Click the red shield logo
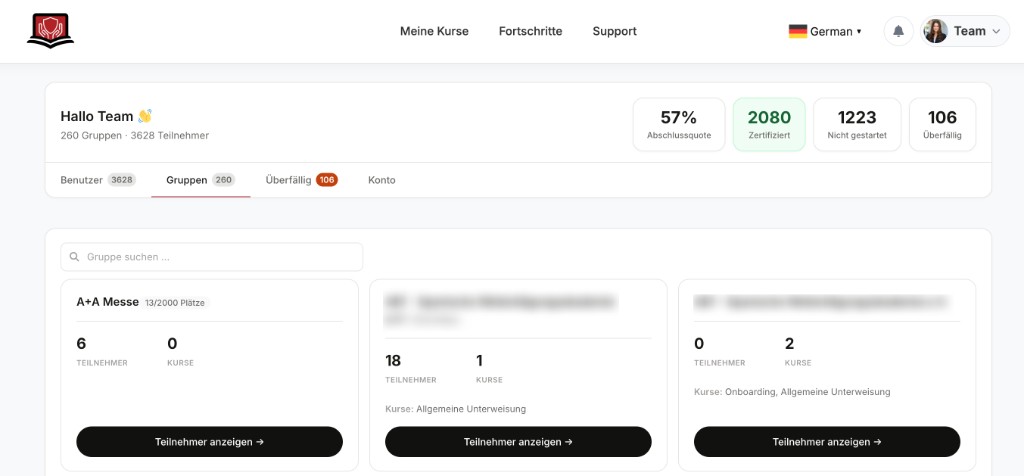Image resolution: width=1024 pixels, height=476 pixels. coord(50,31)
